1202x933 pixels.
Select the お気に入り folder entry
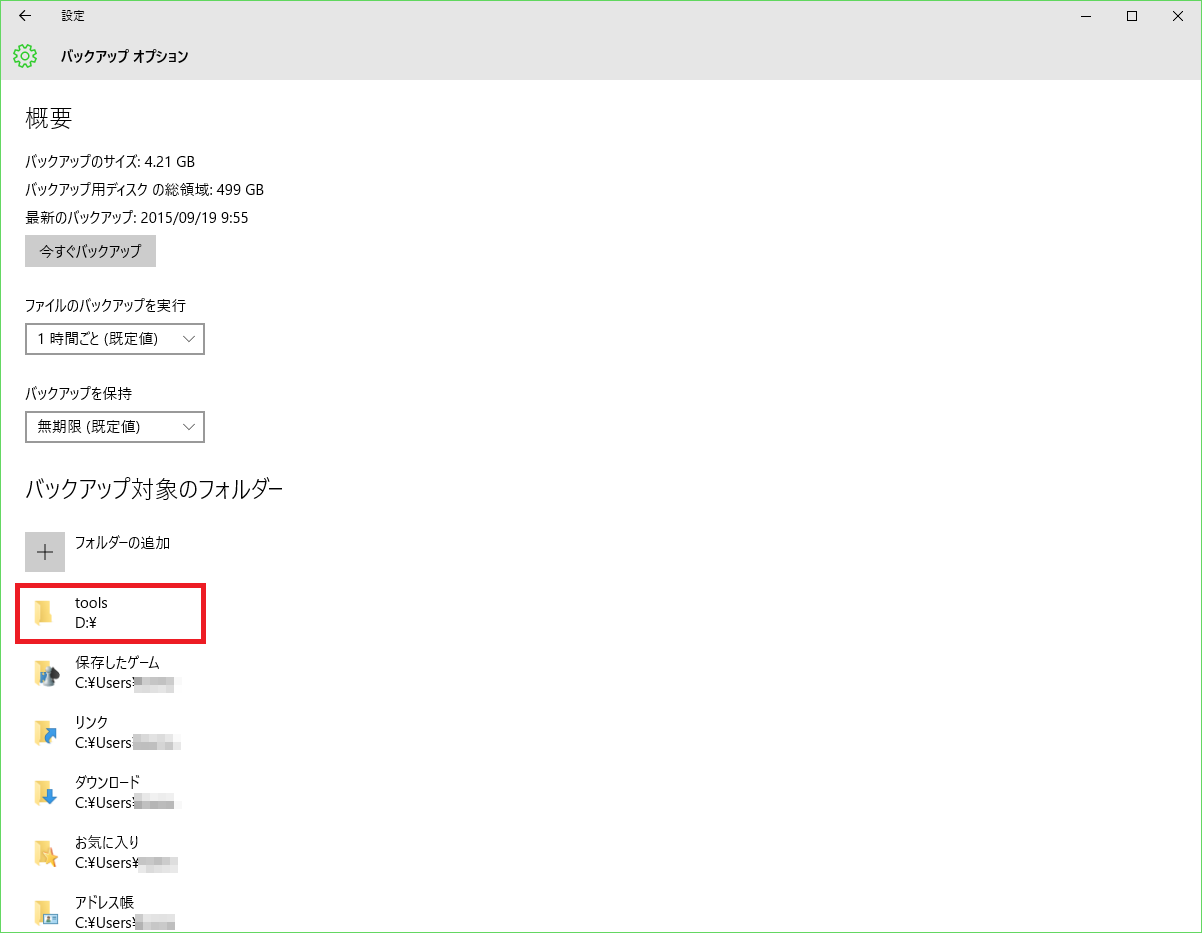coord(110,851)
